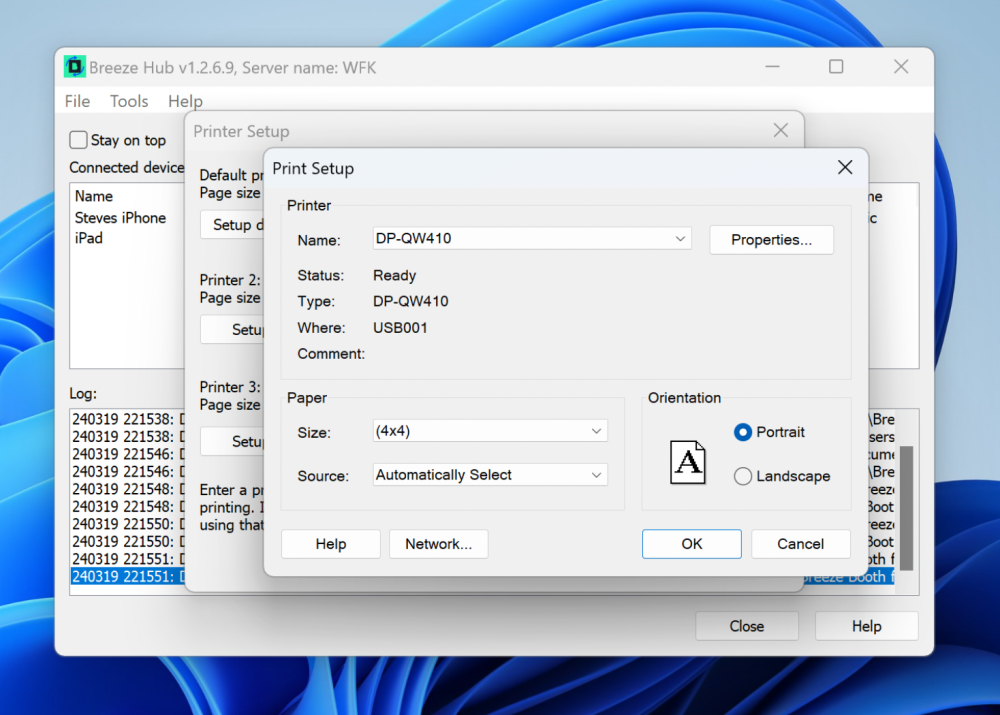Image resolution: width=1000 pixels, height=715 pixels.
Task: Maximize the Breeze Hub window
Action: coord(836,67)
